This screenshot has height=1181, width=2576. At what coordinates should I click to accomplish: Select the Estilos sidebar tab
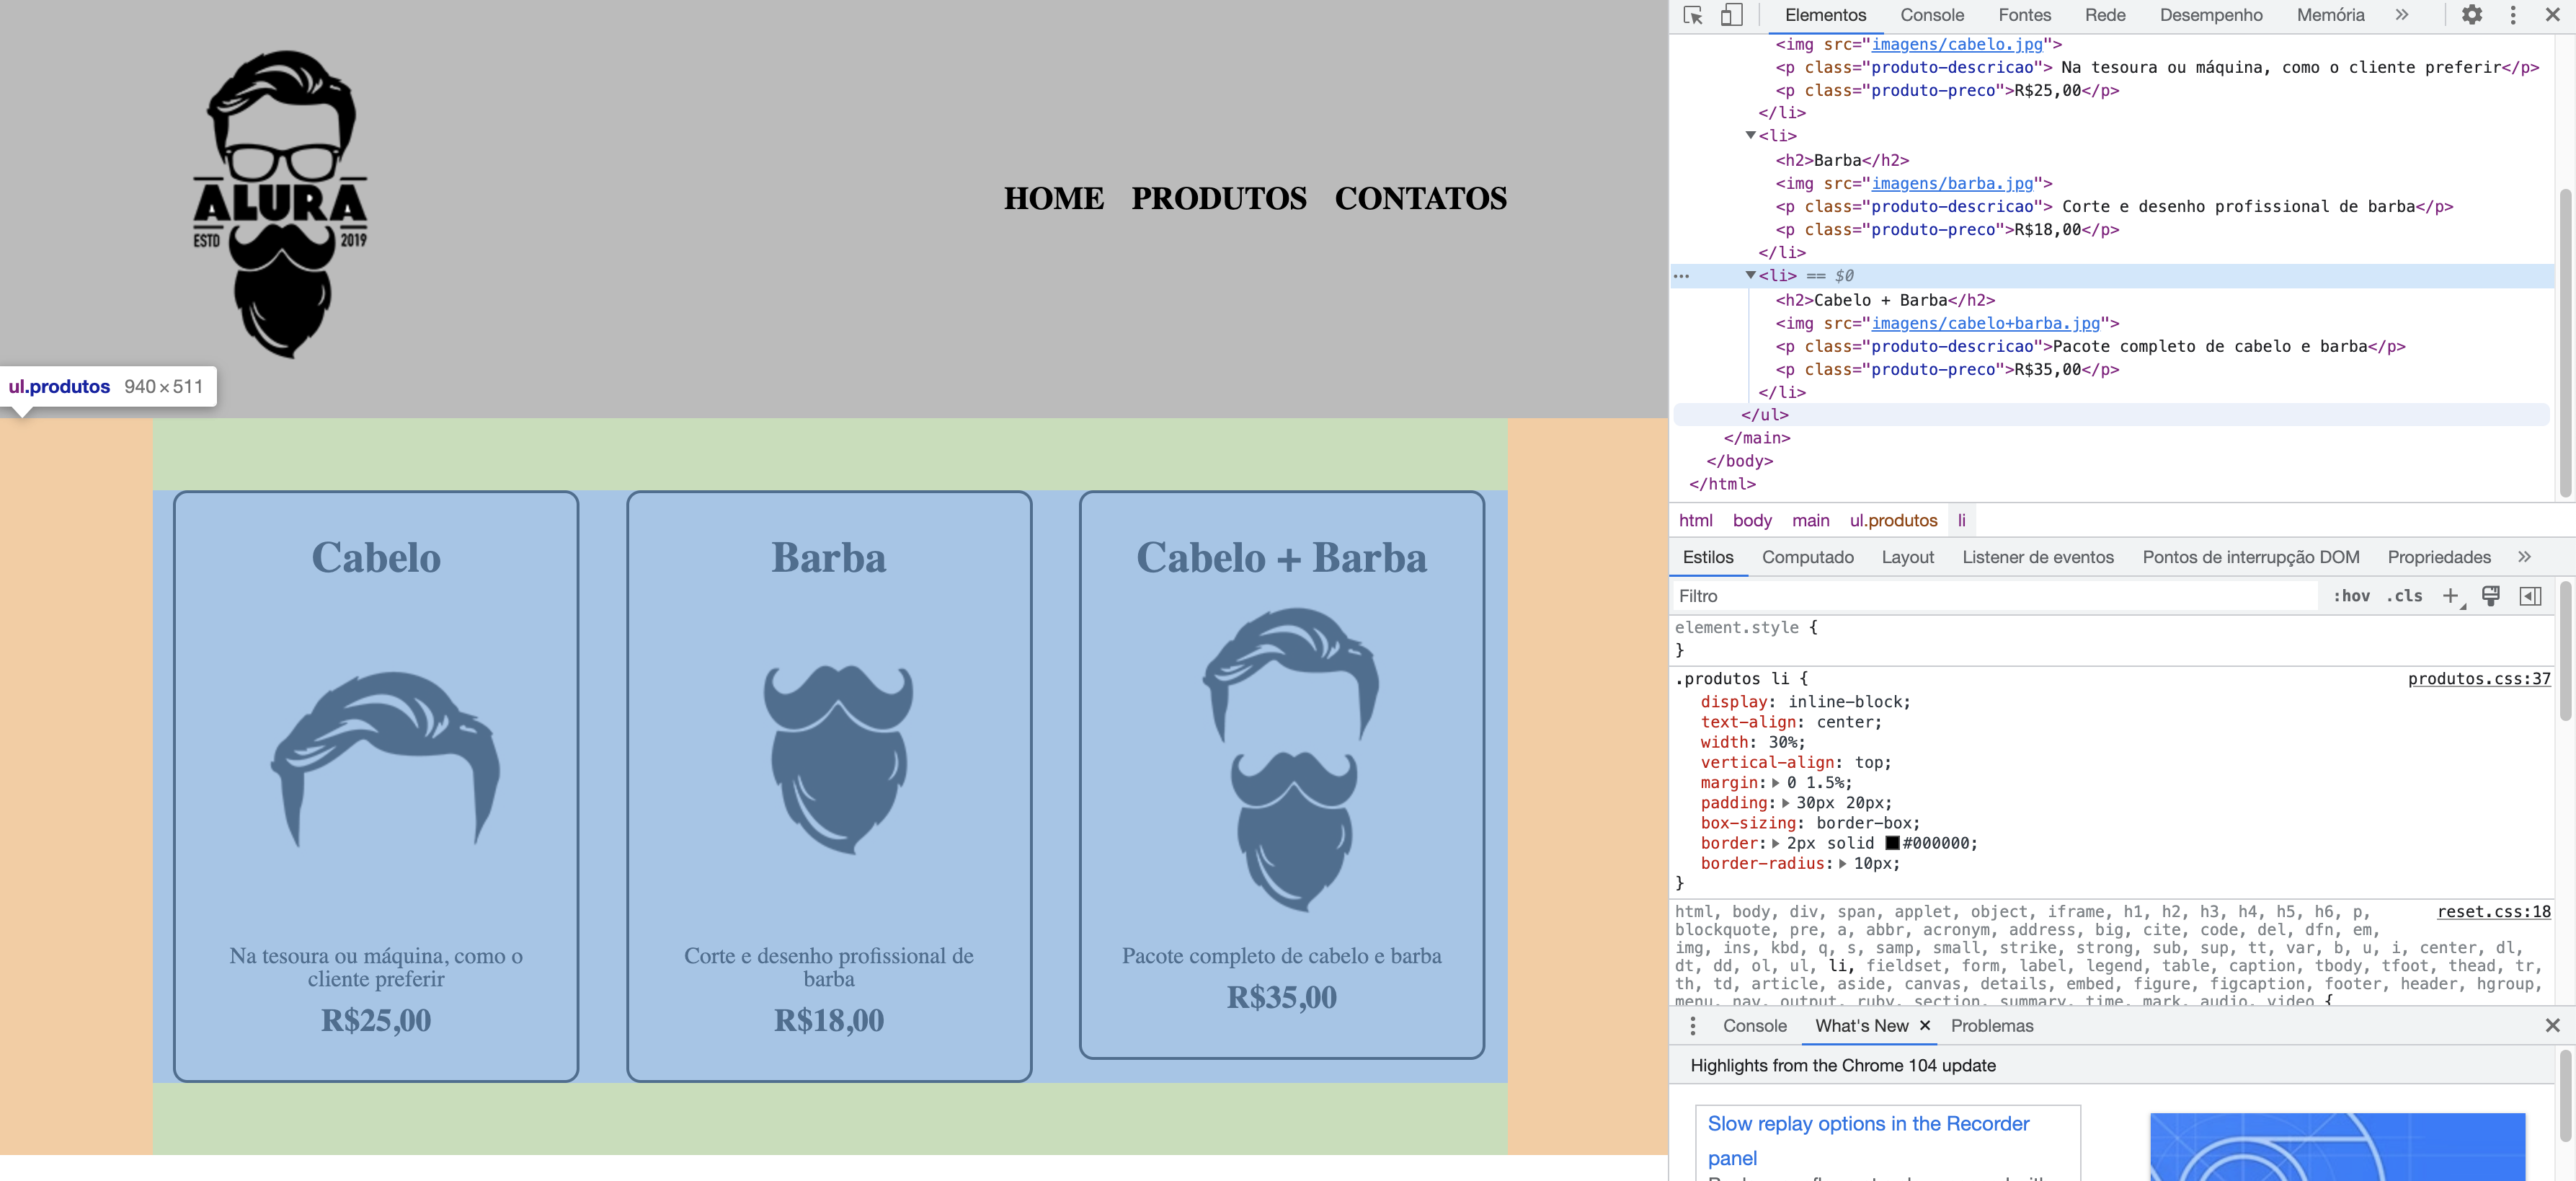tap(1708, 557)
